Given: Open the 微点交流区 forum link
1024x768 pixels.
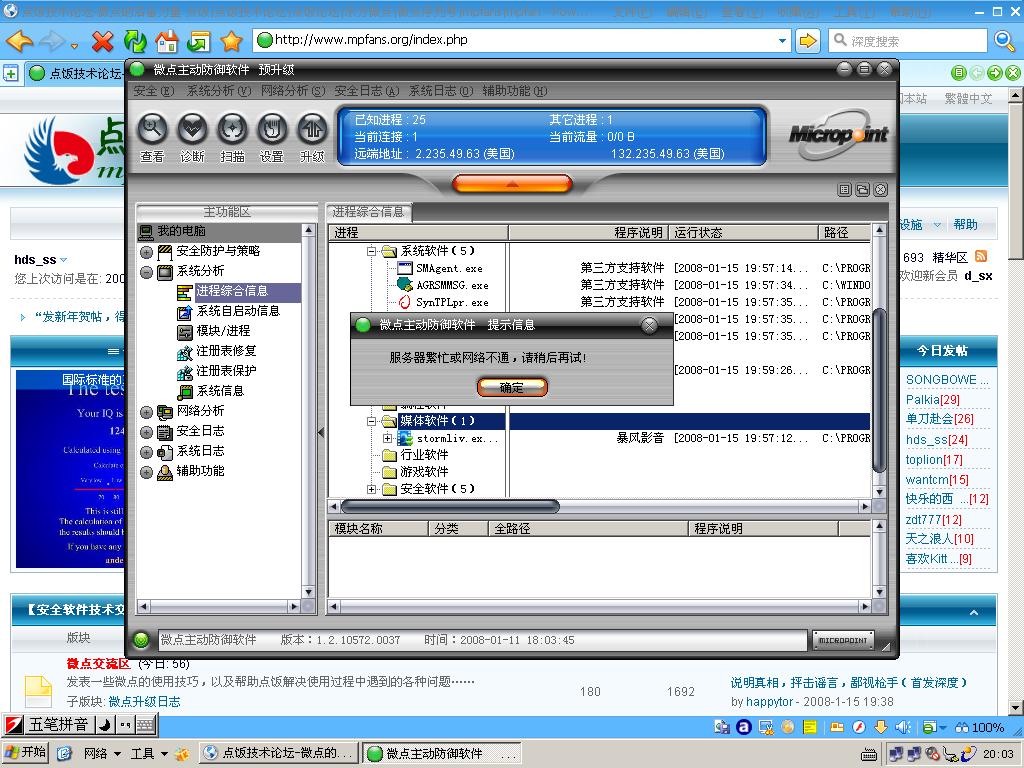Looking at the screenshot, I should coord(99,664).
